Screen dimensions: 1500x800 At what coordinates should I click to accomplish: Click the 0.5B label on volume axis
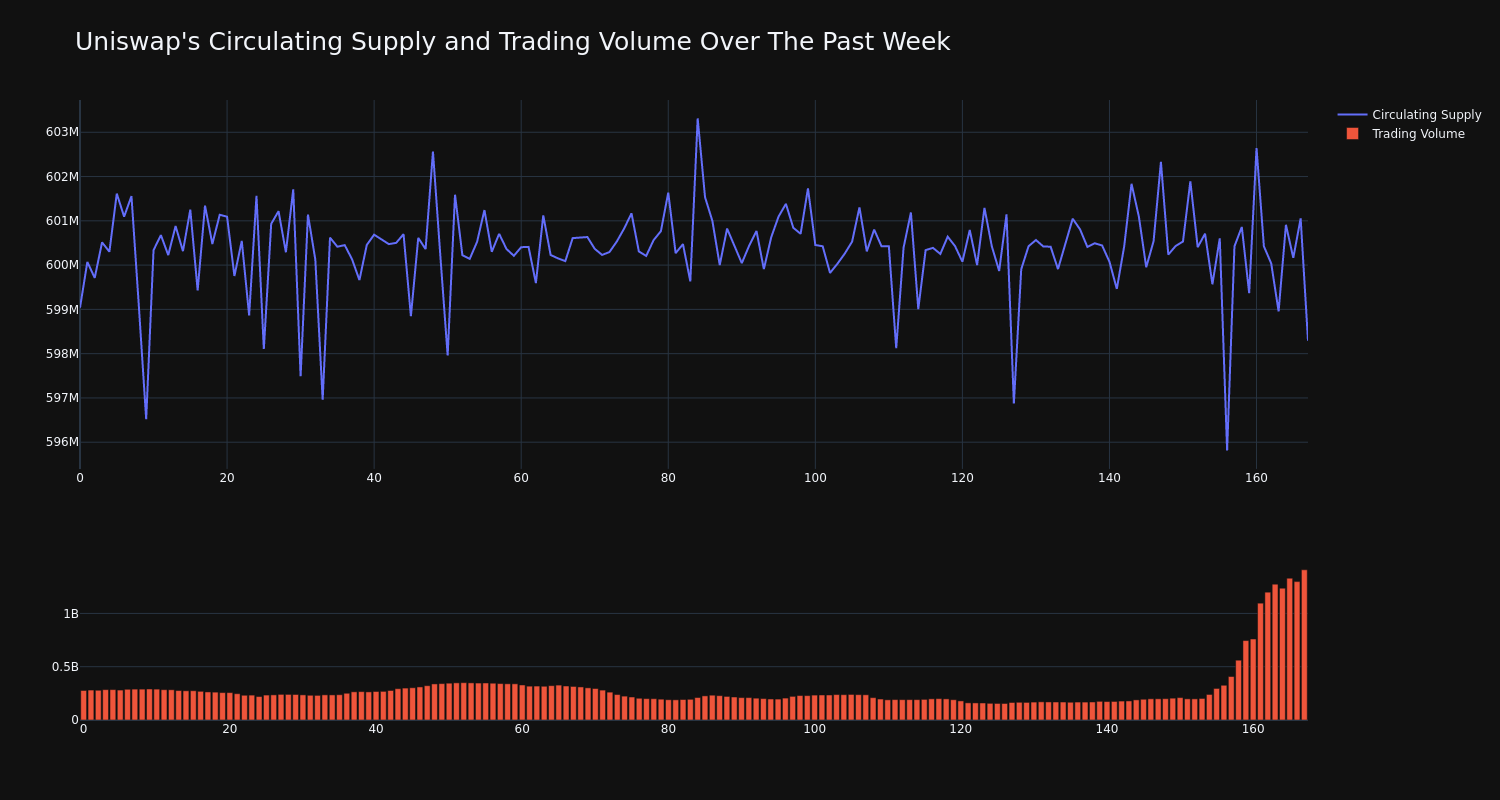[x=66, y=667]
